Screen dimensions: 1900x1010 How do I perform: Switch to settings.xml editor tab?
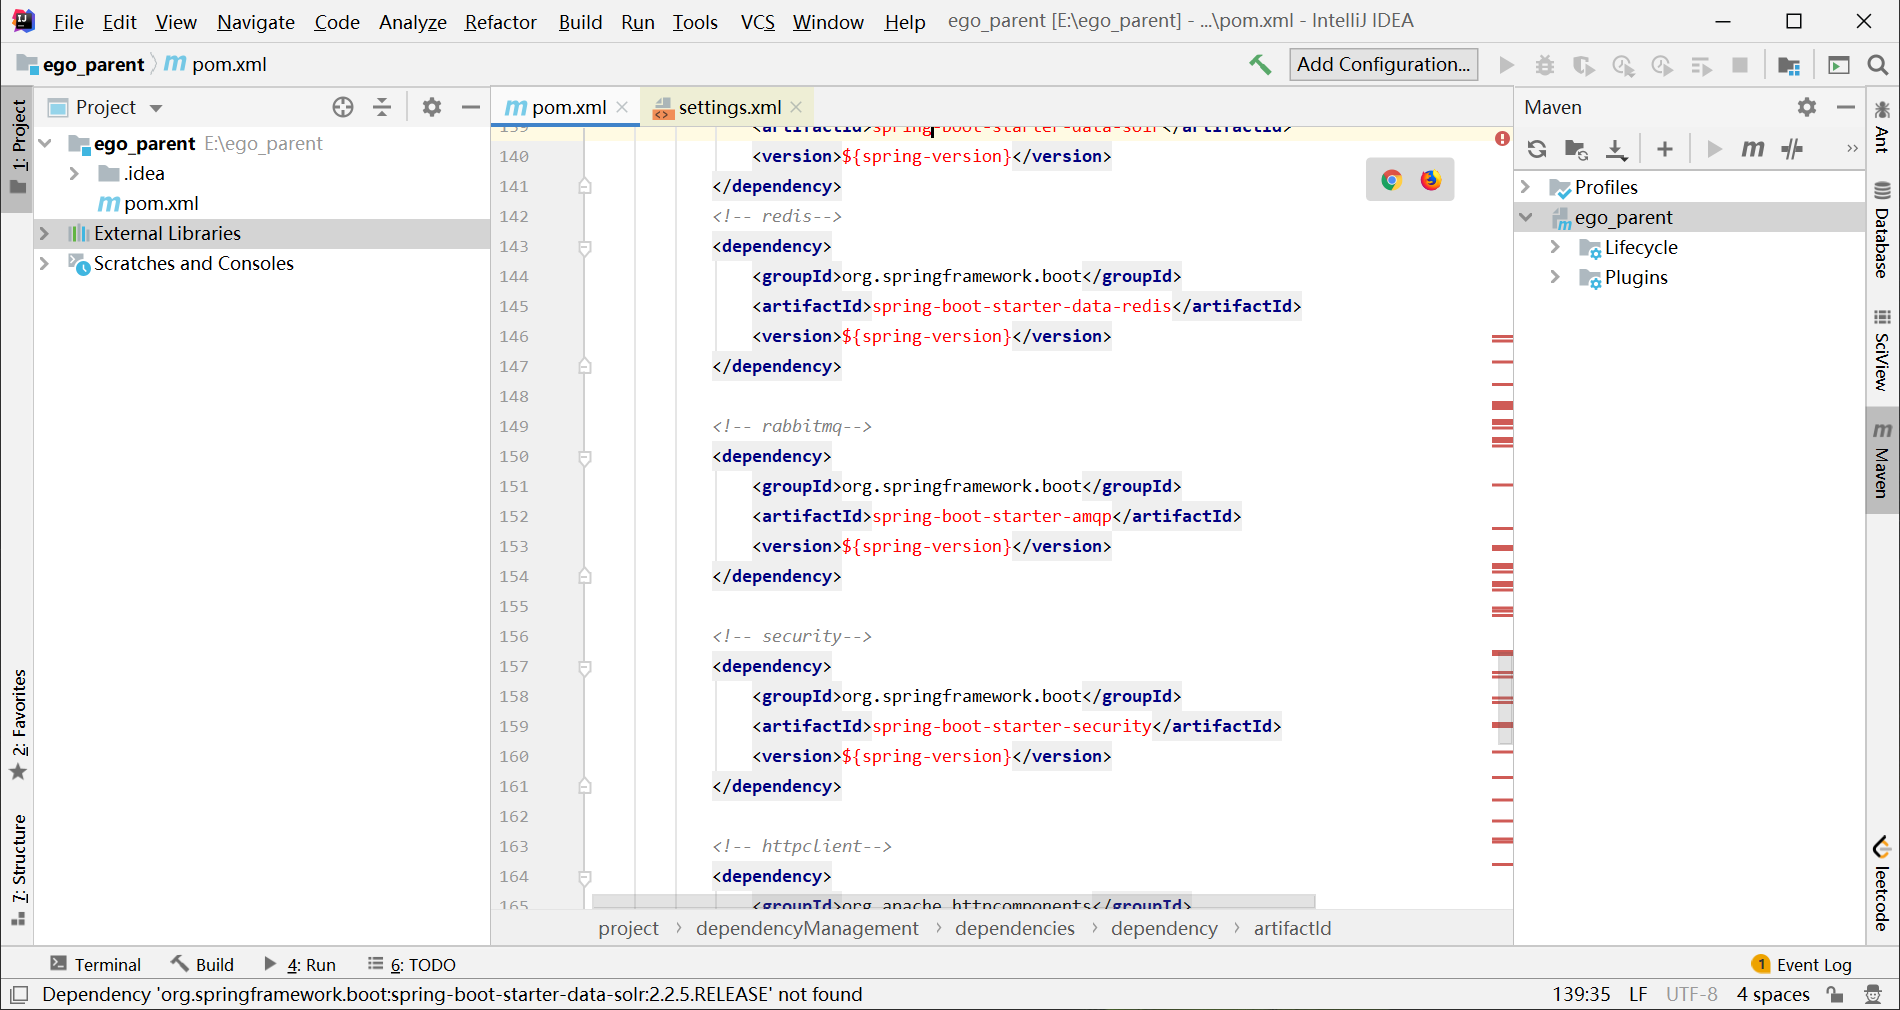point(729,107)
